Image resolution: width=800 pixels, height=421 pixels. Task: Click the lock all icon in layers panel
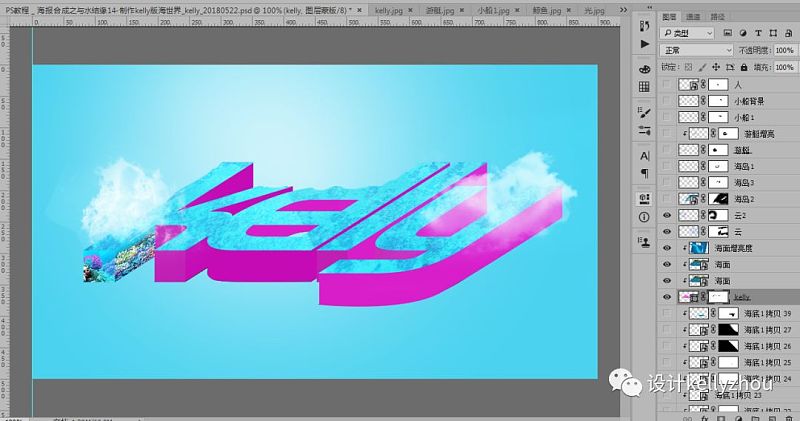coord(744,67)
